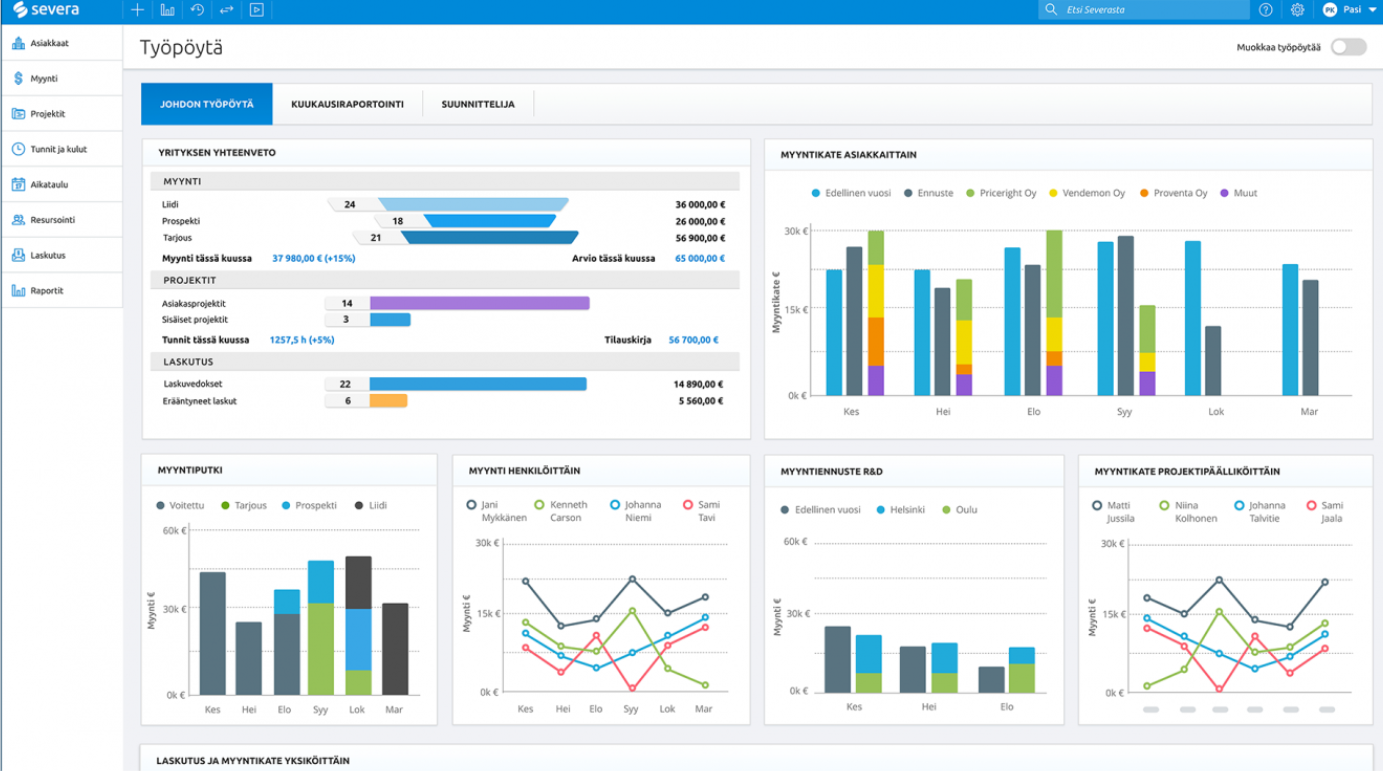
Task: Click the swap arrows icon in top bar
Action: tap(226, 10)
